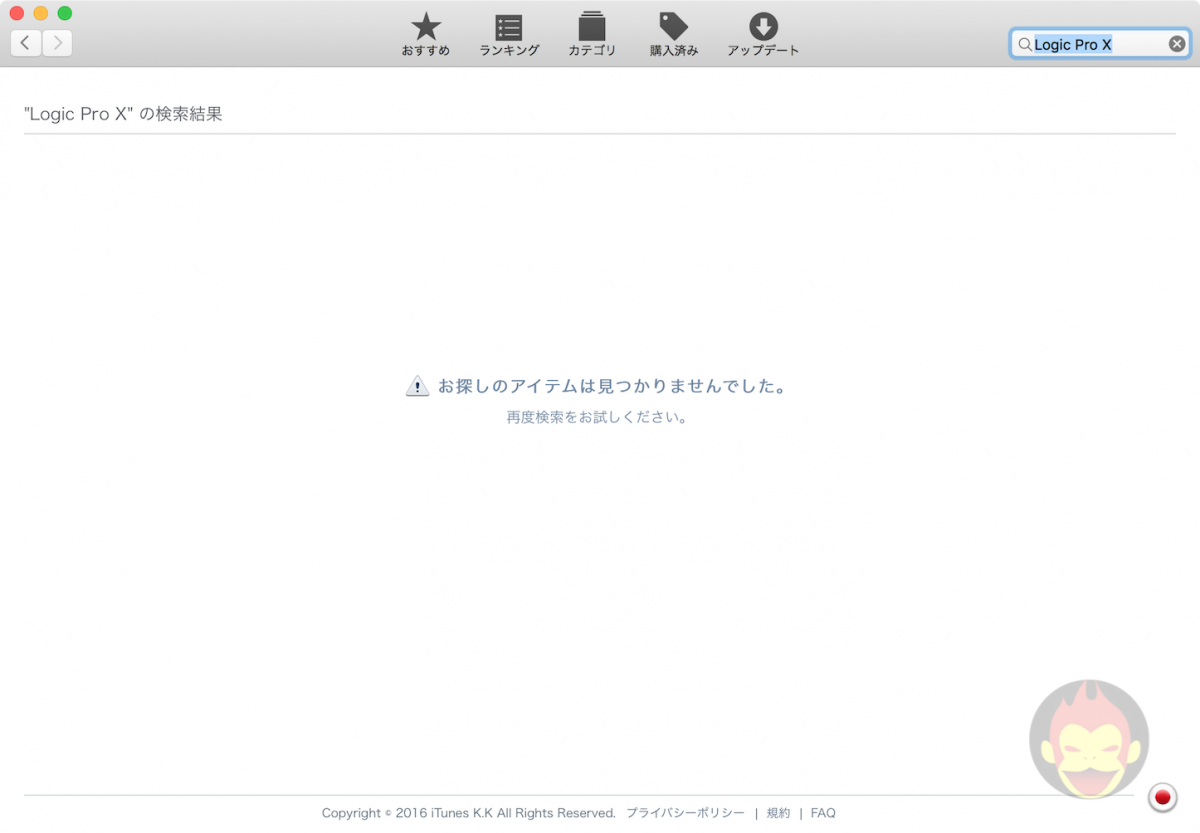This screenshot has height=833, width=1200.
Task: Click the magnifying glass in the search field
Action: coord(1025,44)
